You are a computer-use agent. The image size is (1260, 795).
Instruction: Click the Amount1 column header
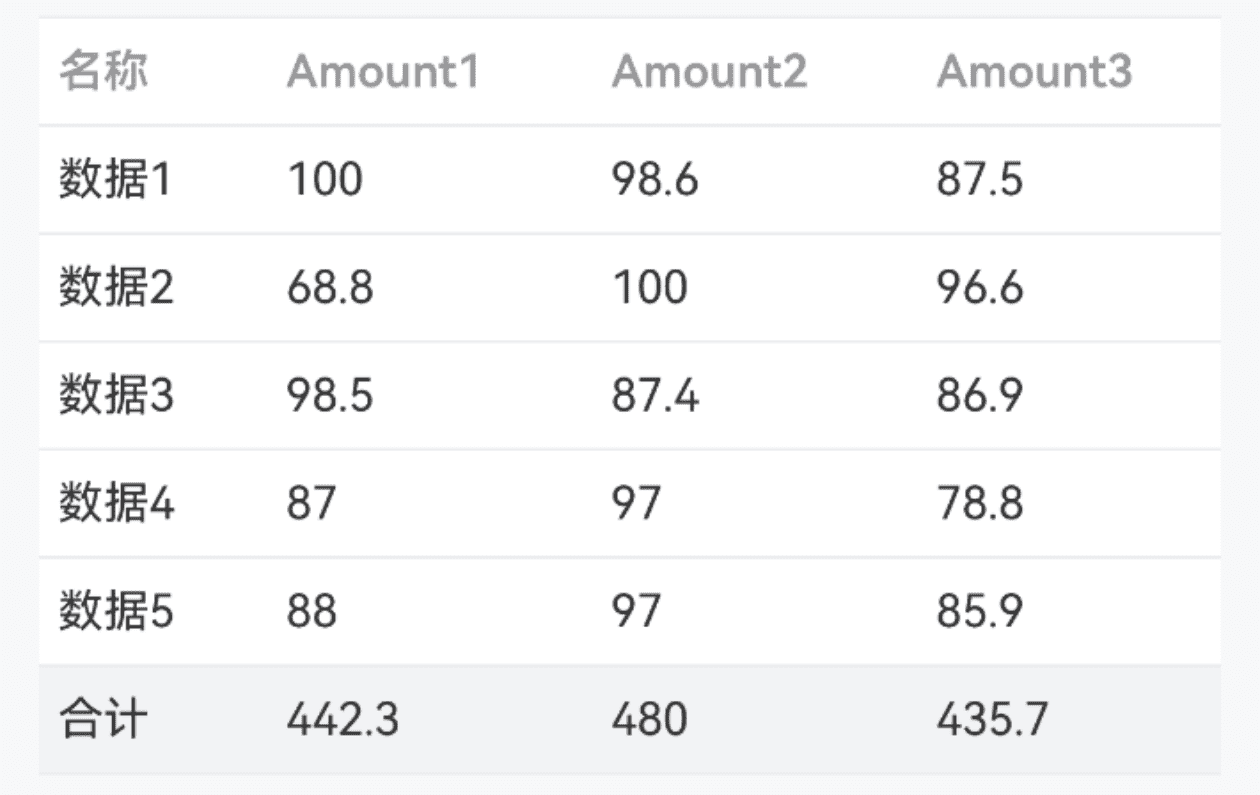coord(384,72)
